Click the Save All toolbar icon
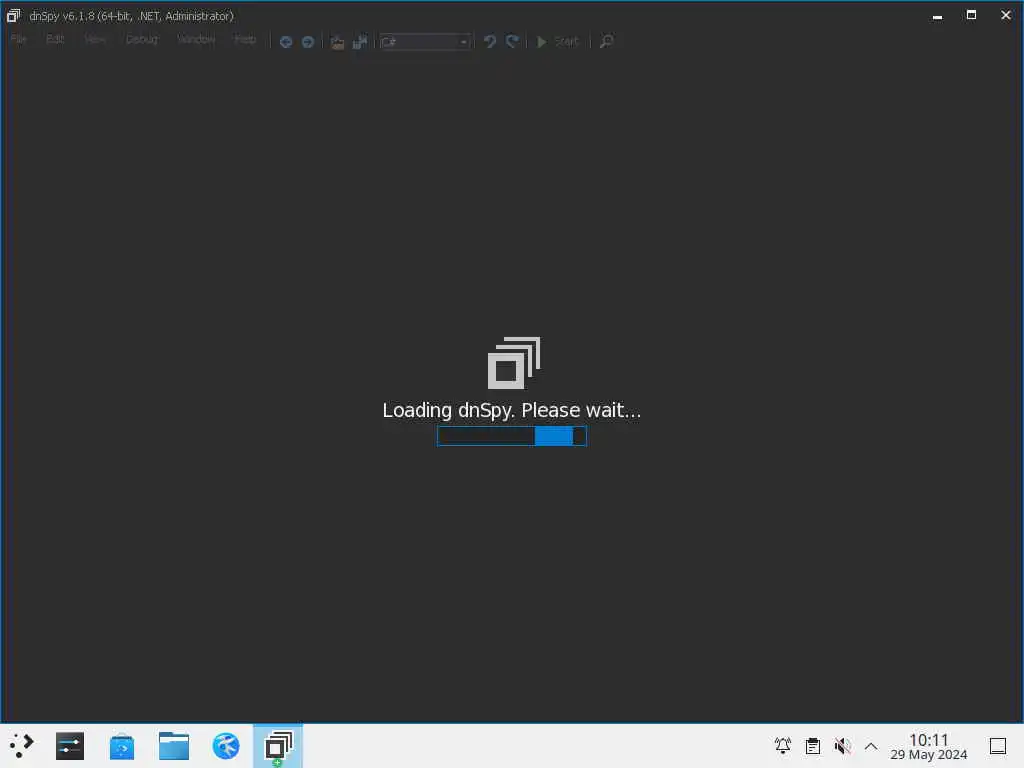The height and width of the screenshot is (768, 1024). pos(360,42)
